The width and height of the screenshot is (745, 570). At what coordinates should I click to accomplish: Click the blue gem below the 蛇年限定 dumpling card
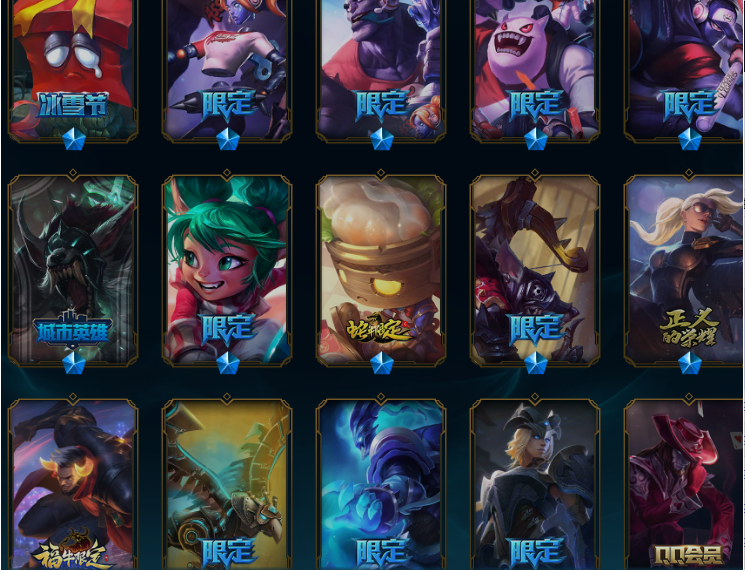382,363
